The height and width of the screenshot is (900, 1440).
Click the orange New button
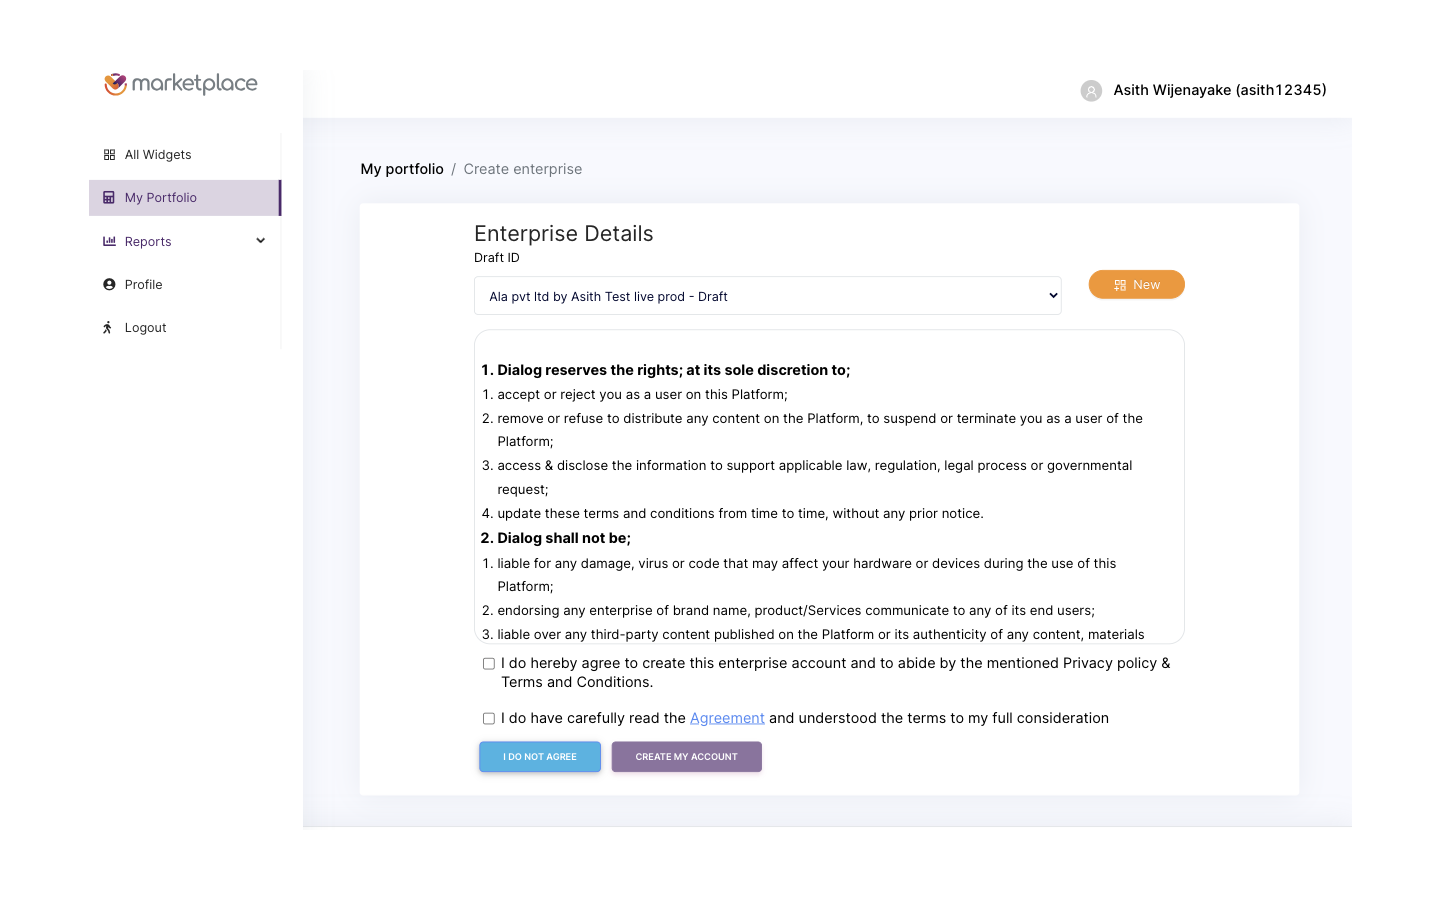pos(1136,285)
